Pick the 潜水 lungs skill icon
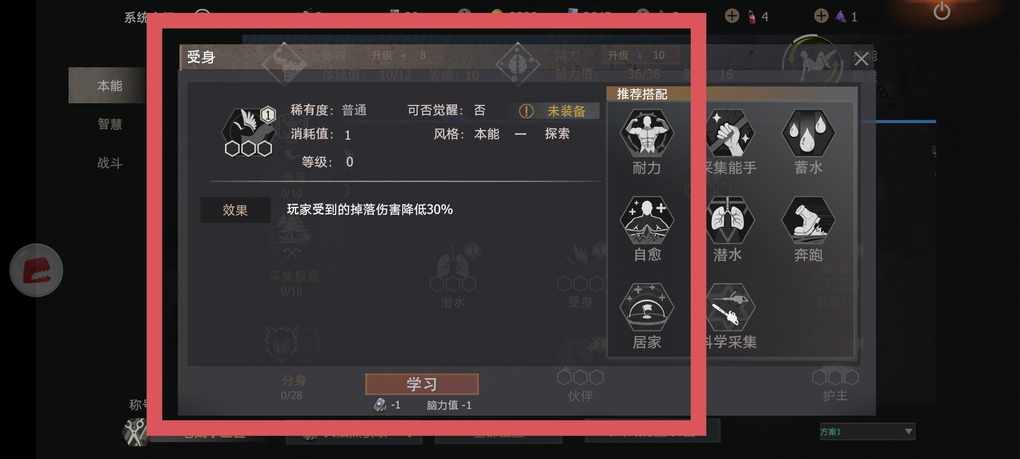Screen dimensions: 1020x459 [727, 220]
